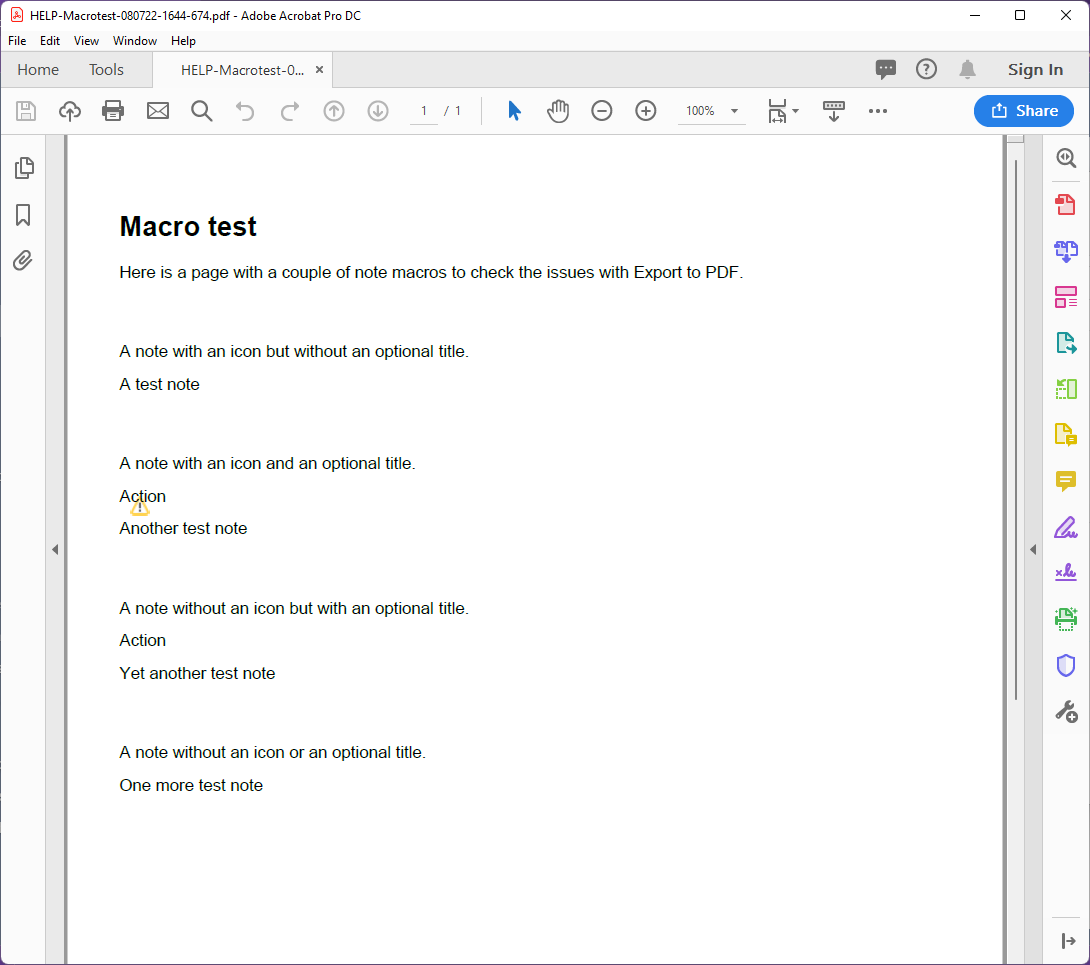Click the 'One more test note' text
The width and height of the screenshot is (1090, 965).
190,786
